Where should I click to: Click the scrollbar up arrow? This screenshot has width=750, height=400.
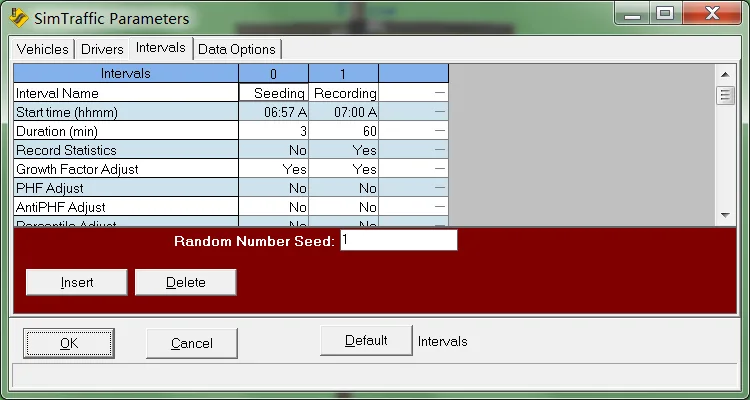(725, 74)
